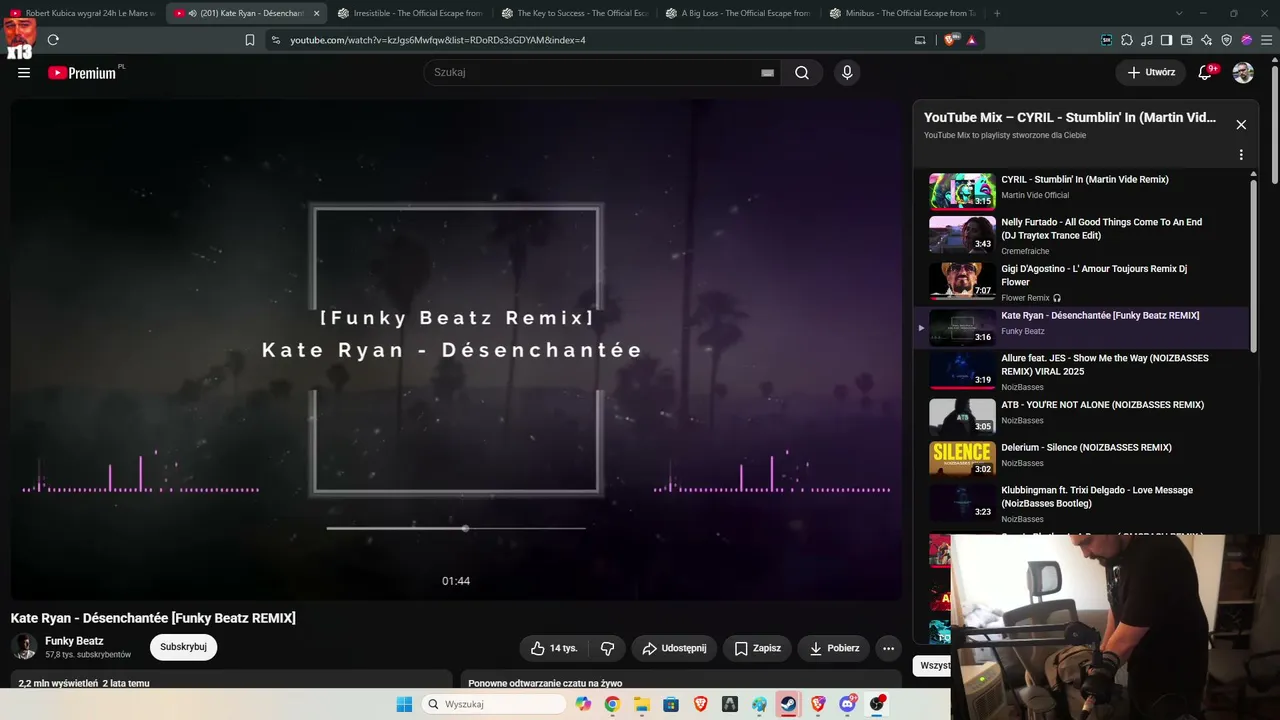Click the video title below the player
This screenshot has width=1280, height=720.
pos(153,618)
